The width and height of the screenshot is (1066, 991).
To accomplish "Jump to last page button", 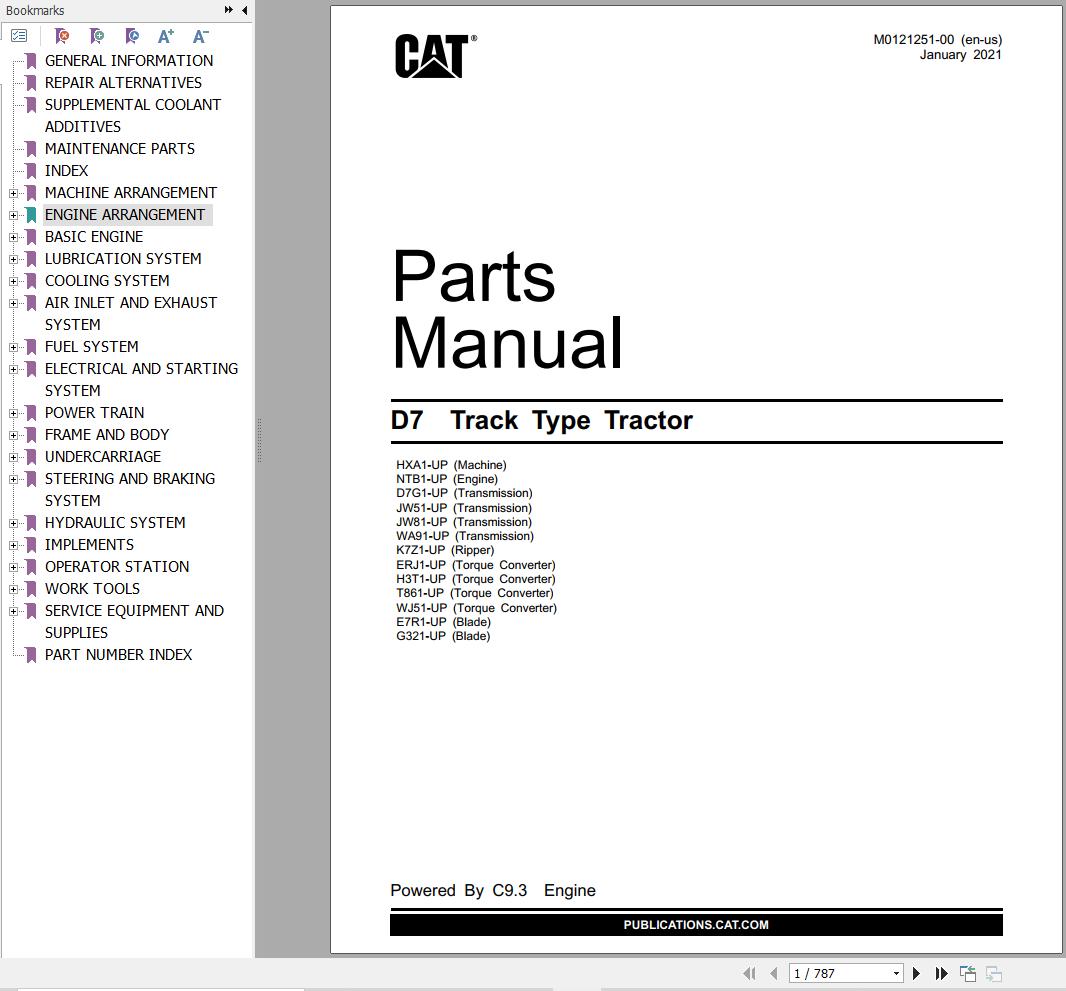I will coord(941,973).
